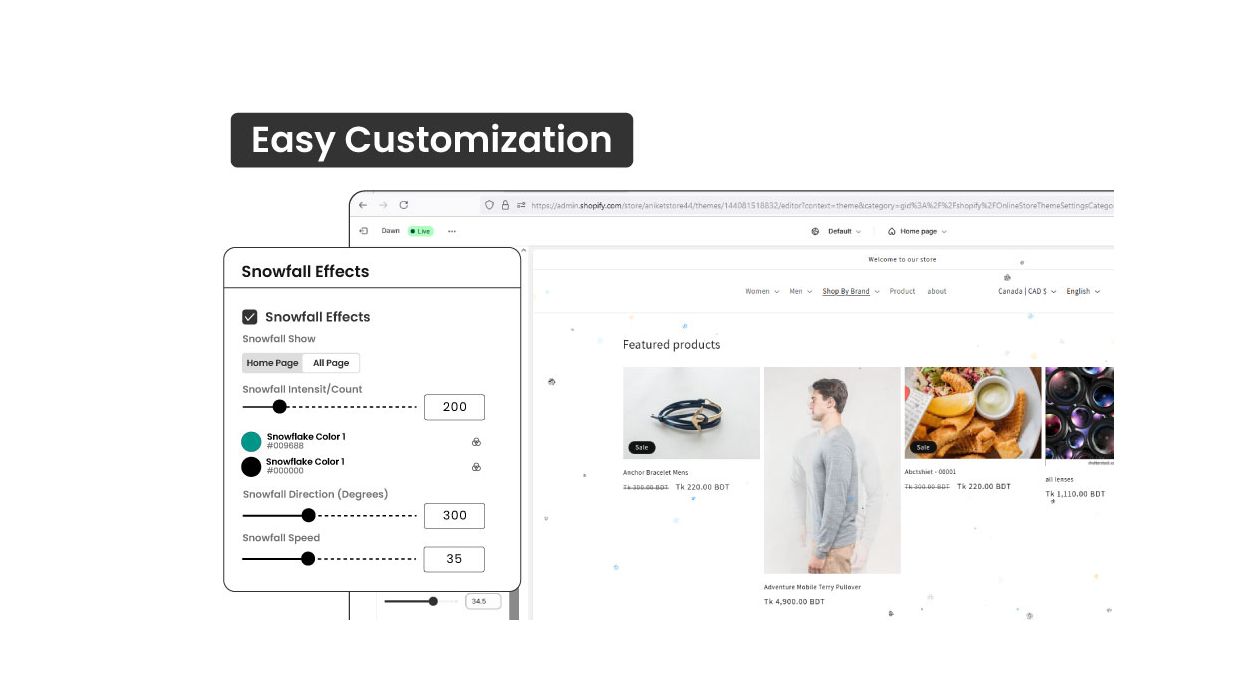1239x690 pixels.
Task: Click the home icon beside Home page
Action: click(892, 231)
